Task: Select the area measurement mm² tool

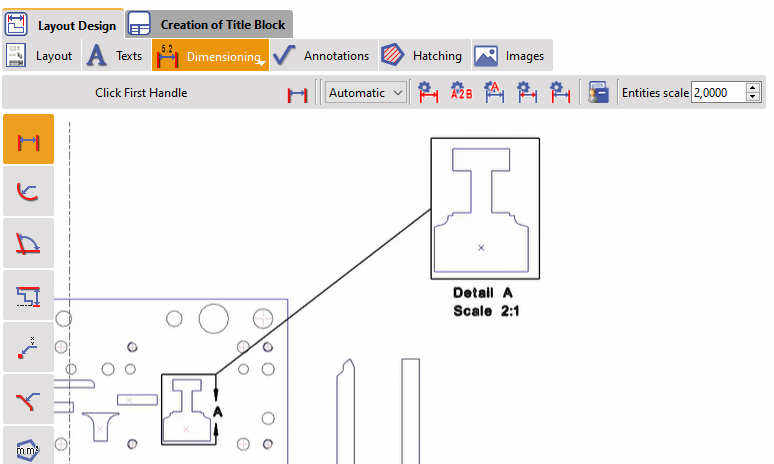Action: point(29,445)
